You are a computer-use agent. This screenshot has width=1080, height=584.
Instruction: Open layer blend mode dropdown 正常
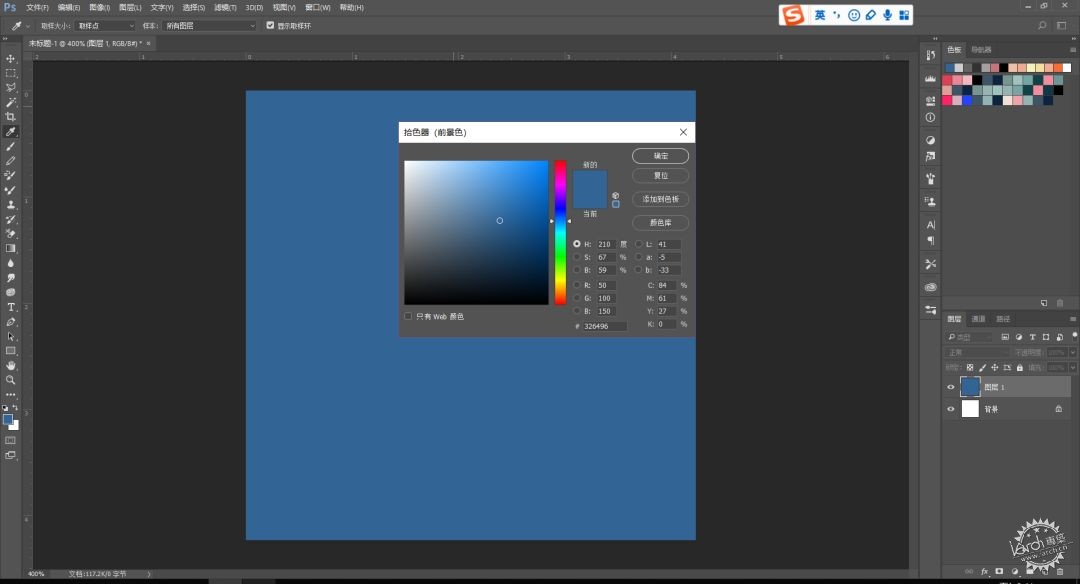977,353
